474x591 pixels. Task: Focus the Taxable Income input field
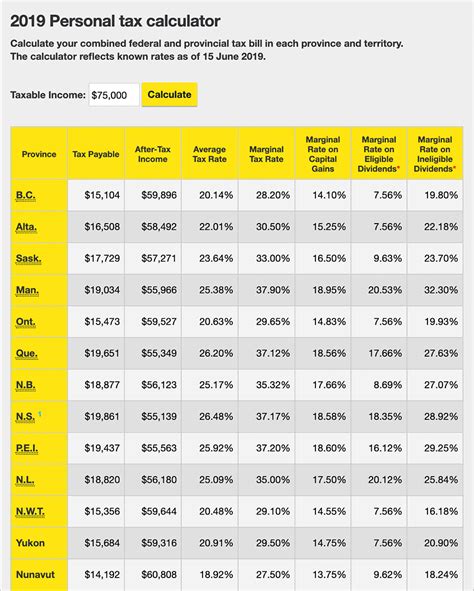(x=114, y=95)
